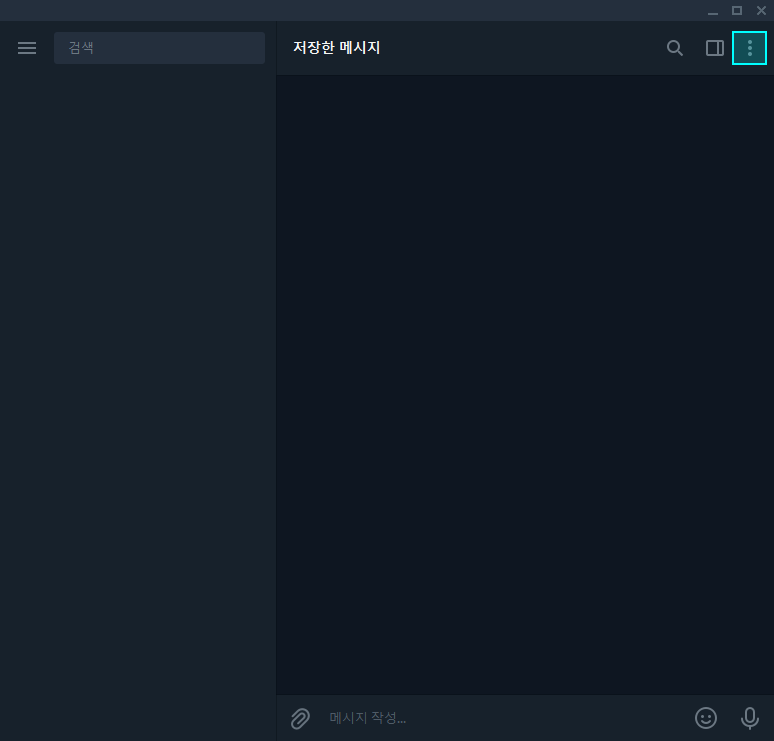Image resolution: width=774 pixels, height=741 pixels.
Task: Record a voice message with the microphone
Action: pyautogui.click(x=749, y=718)
